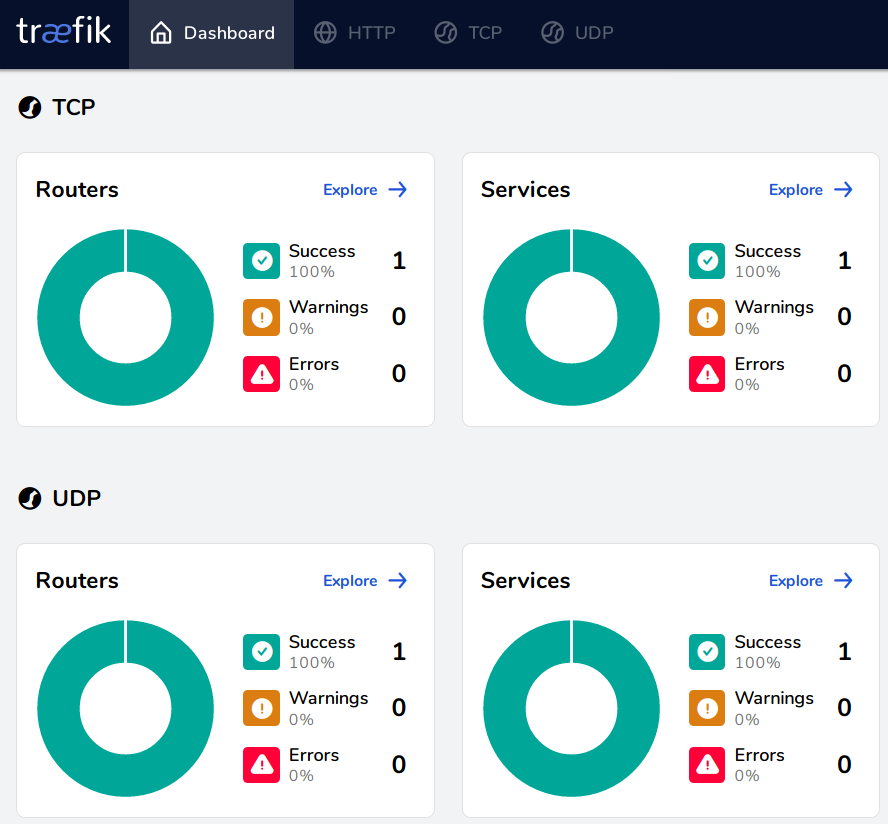Viewport: 888px width, 824px height.
Task: Click the UDP section header icon
Action: [x=30, y=498]
